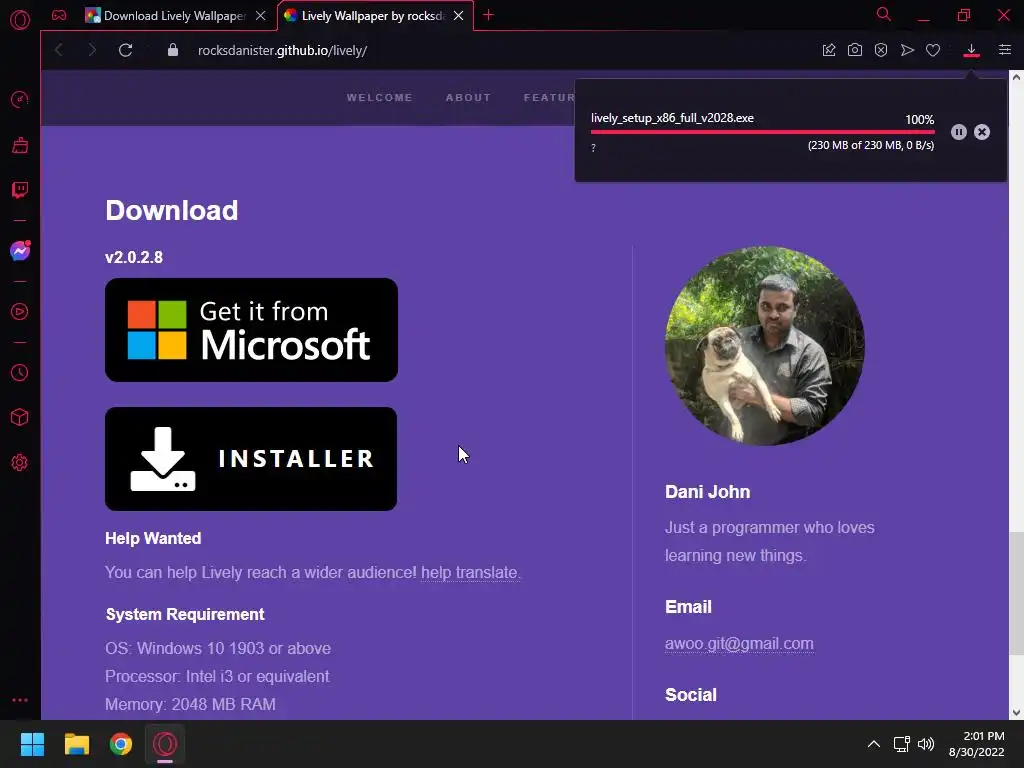Click the share page icon in address bar
Image resolution: width=1024 pixels, height=768 pixels.
click(x=829, y=50)
